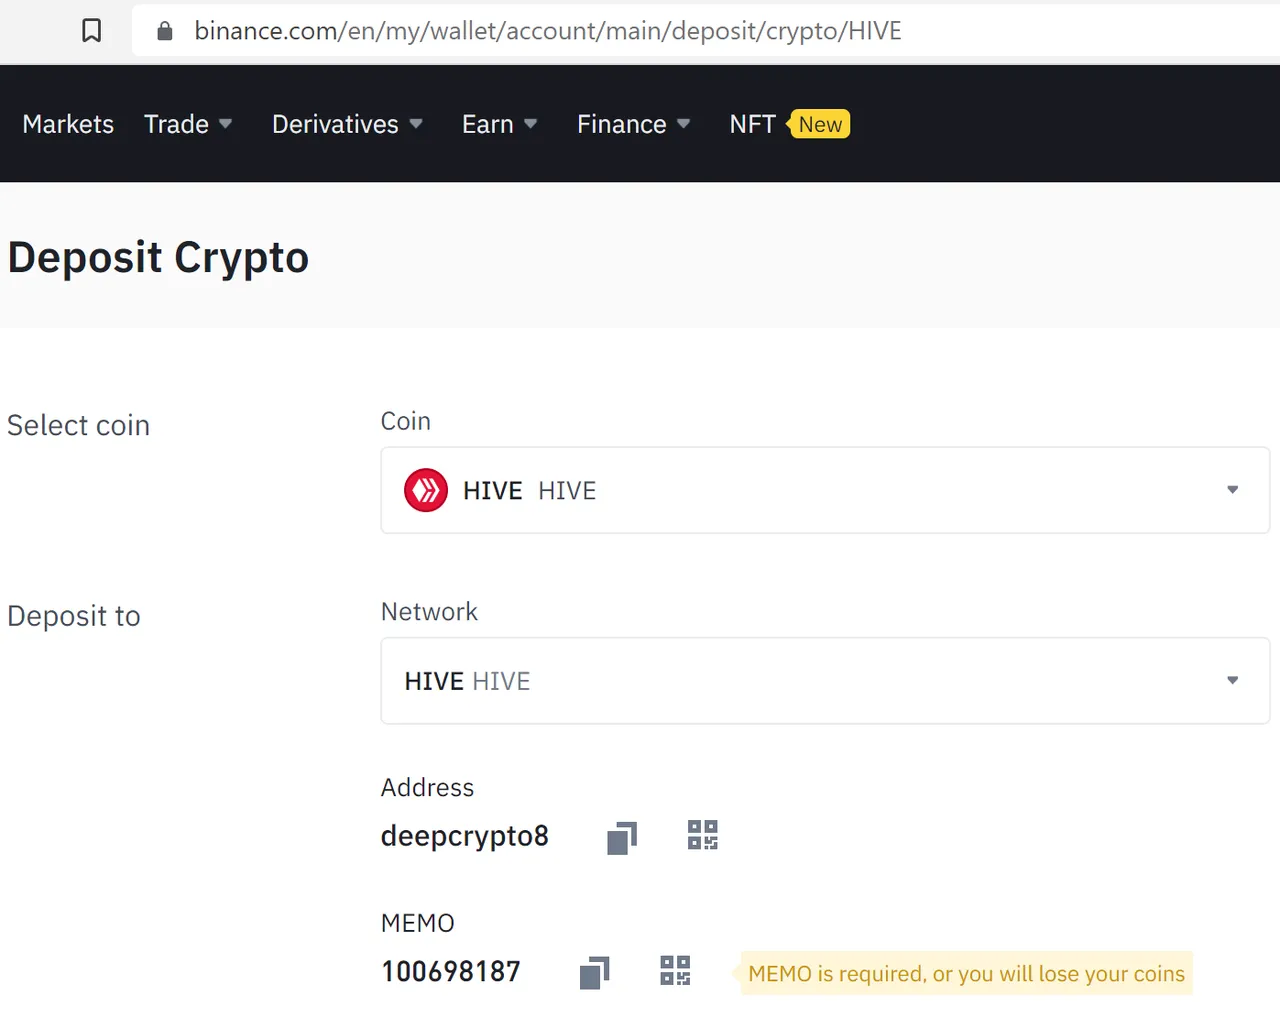This screenshot has width=1280, height=1028.
Task: Click the MEMO label
Action: tap(417, 923)
